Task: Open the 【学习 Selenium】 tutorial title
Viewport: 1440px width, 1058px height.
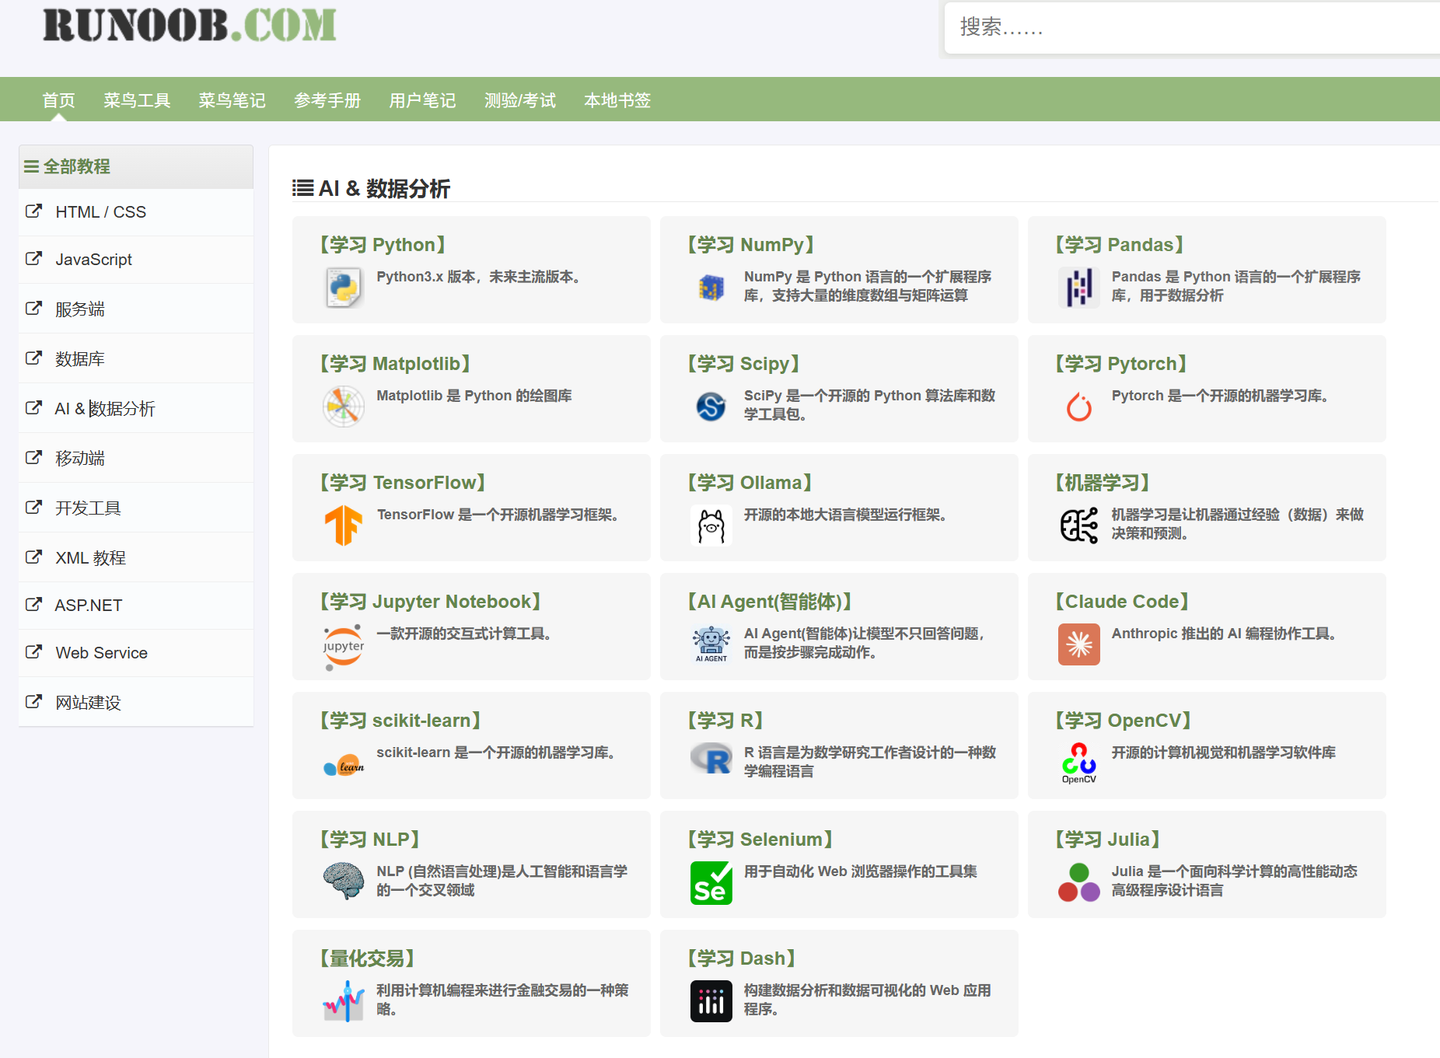Action: [761, 840]
